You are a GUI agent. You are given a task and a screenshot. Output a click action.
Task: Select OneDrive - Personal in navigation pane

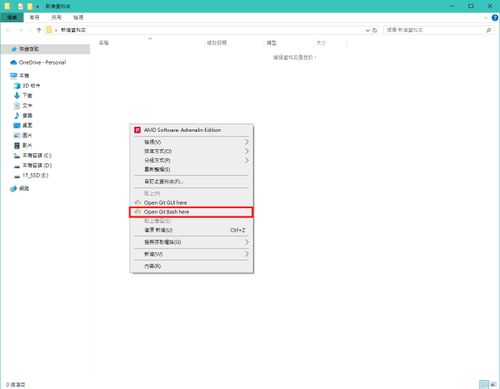tap(42, 62)
